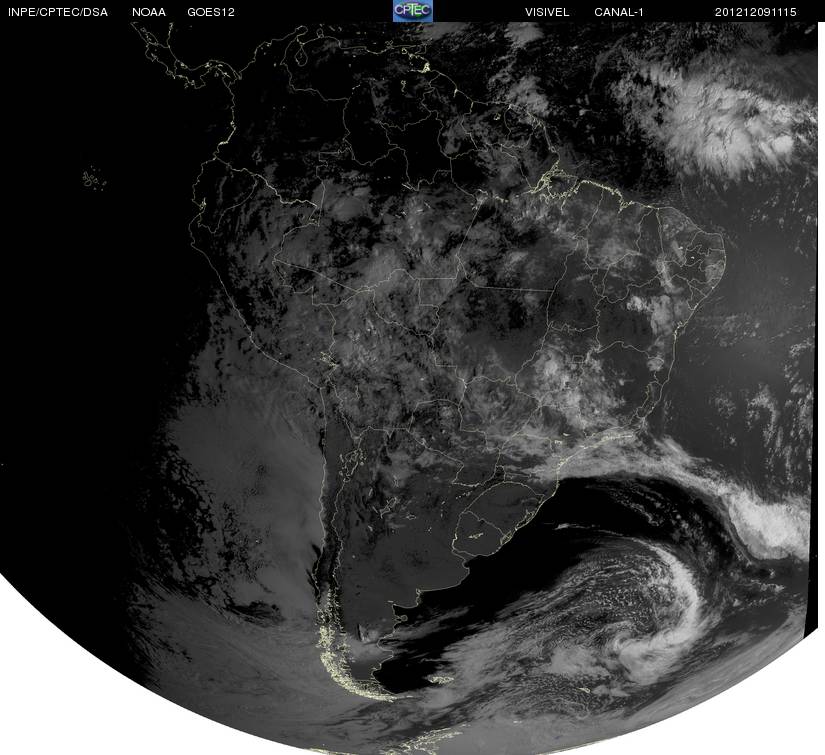
Task: Click the 201212091115 timestamp
Action: click(x=756, y=12)
